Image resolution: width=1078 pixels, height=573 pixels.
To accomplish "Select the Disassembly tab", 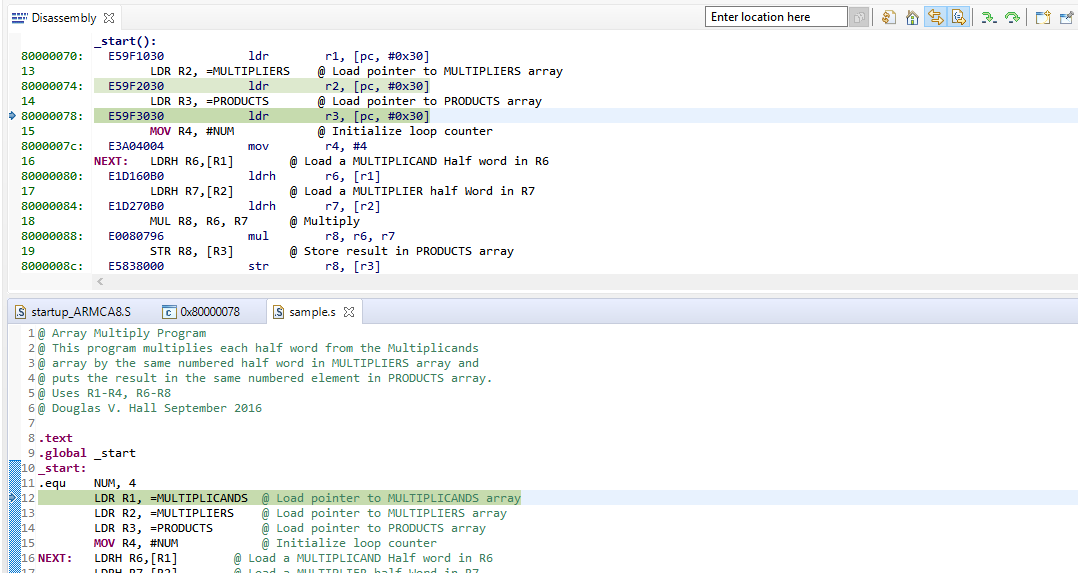I will point(63,18).
